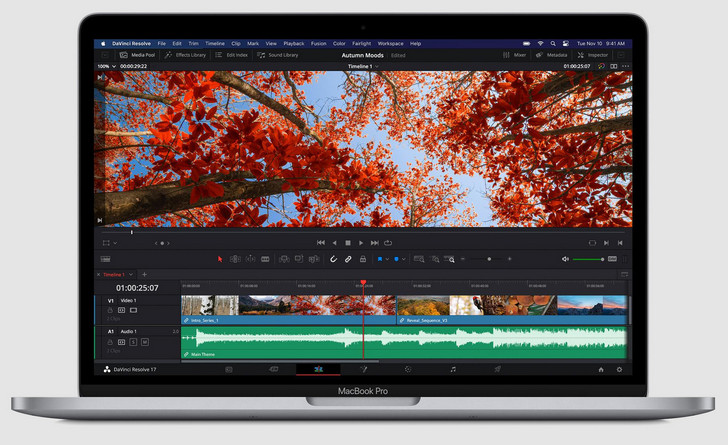728x445 pixels.
Task: Open the viewer three-dot options menu
Action: tap(626, 66)
